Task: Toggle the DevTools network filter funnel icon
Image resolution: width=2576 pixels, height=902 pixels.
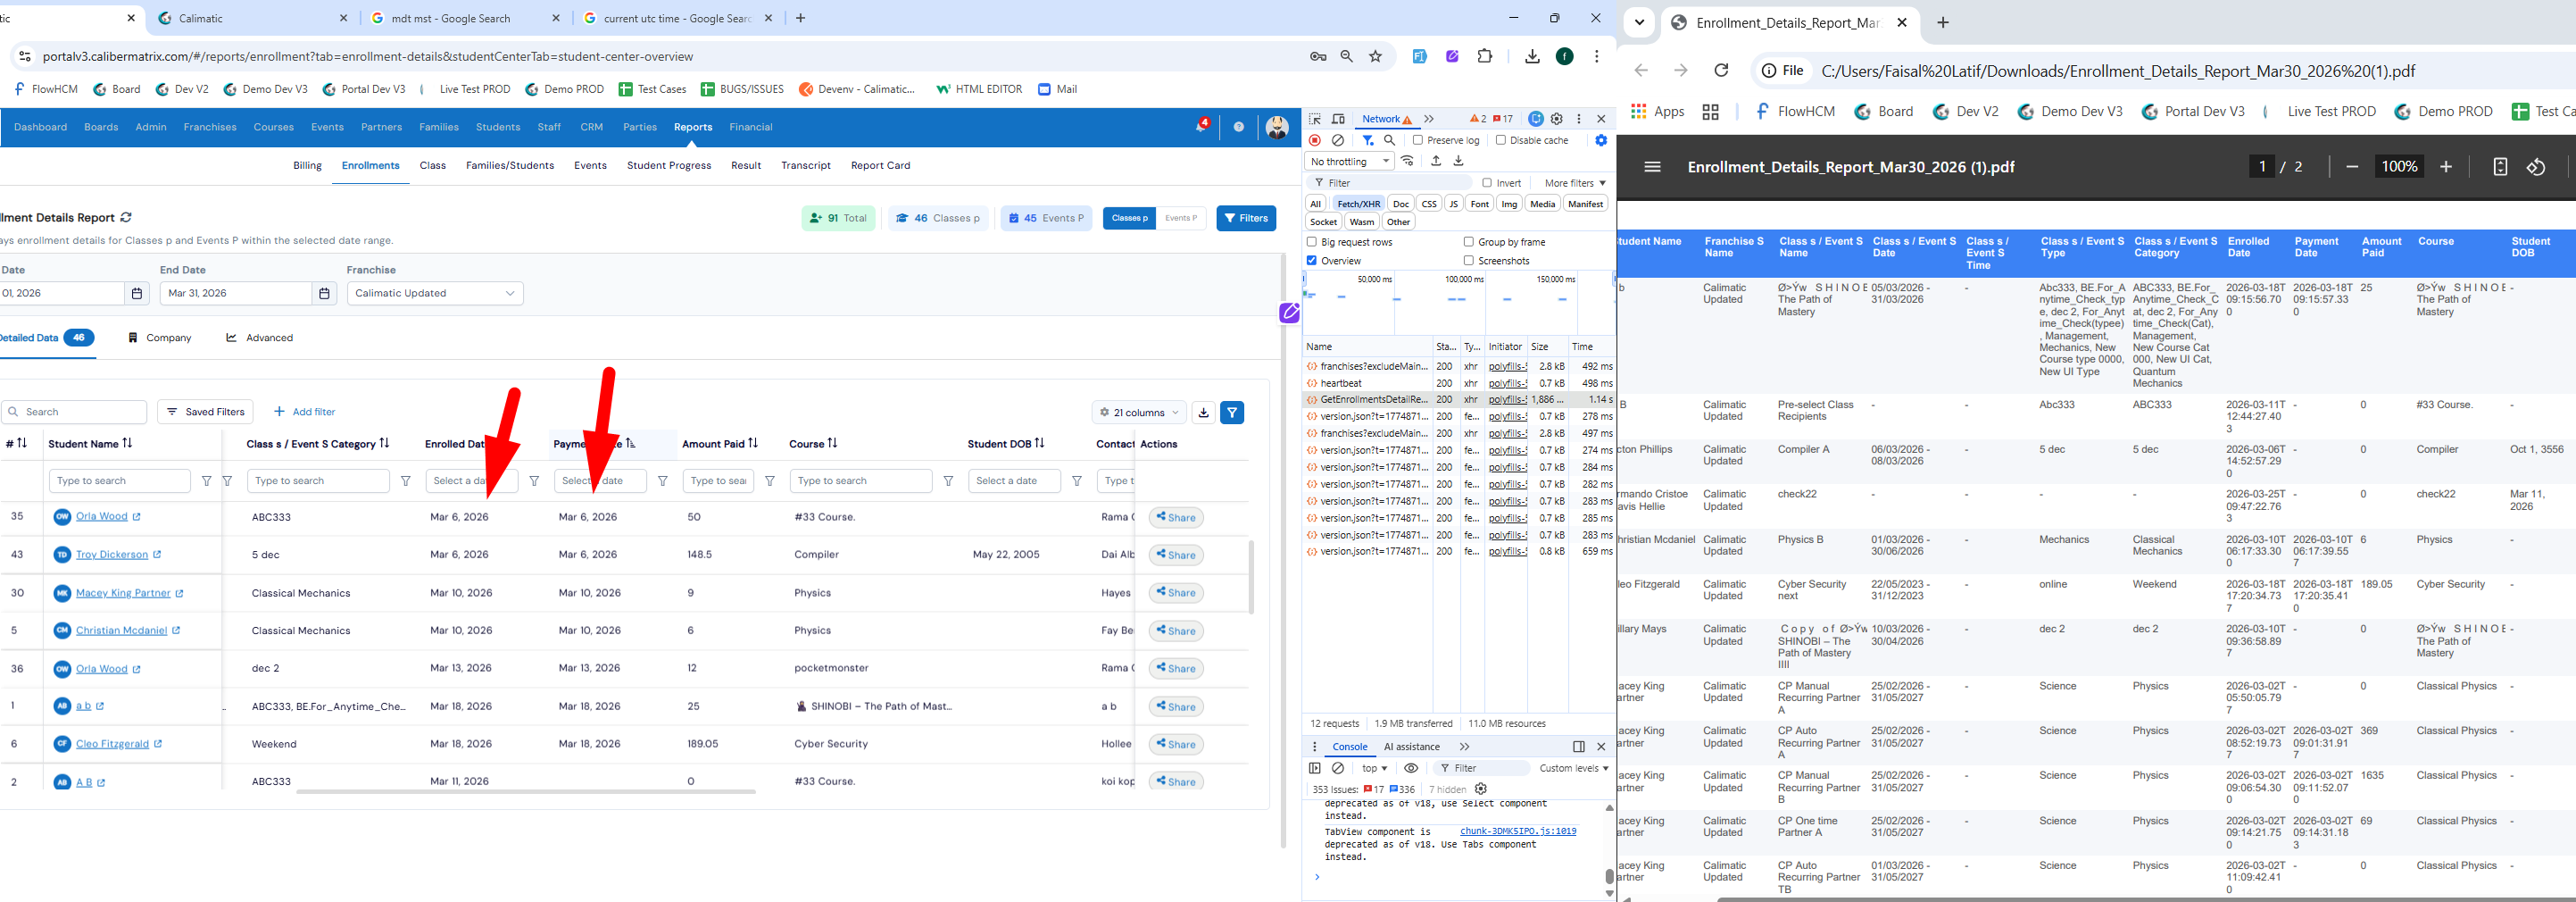Action: click(x=1368, y=141)
